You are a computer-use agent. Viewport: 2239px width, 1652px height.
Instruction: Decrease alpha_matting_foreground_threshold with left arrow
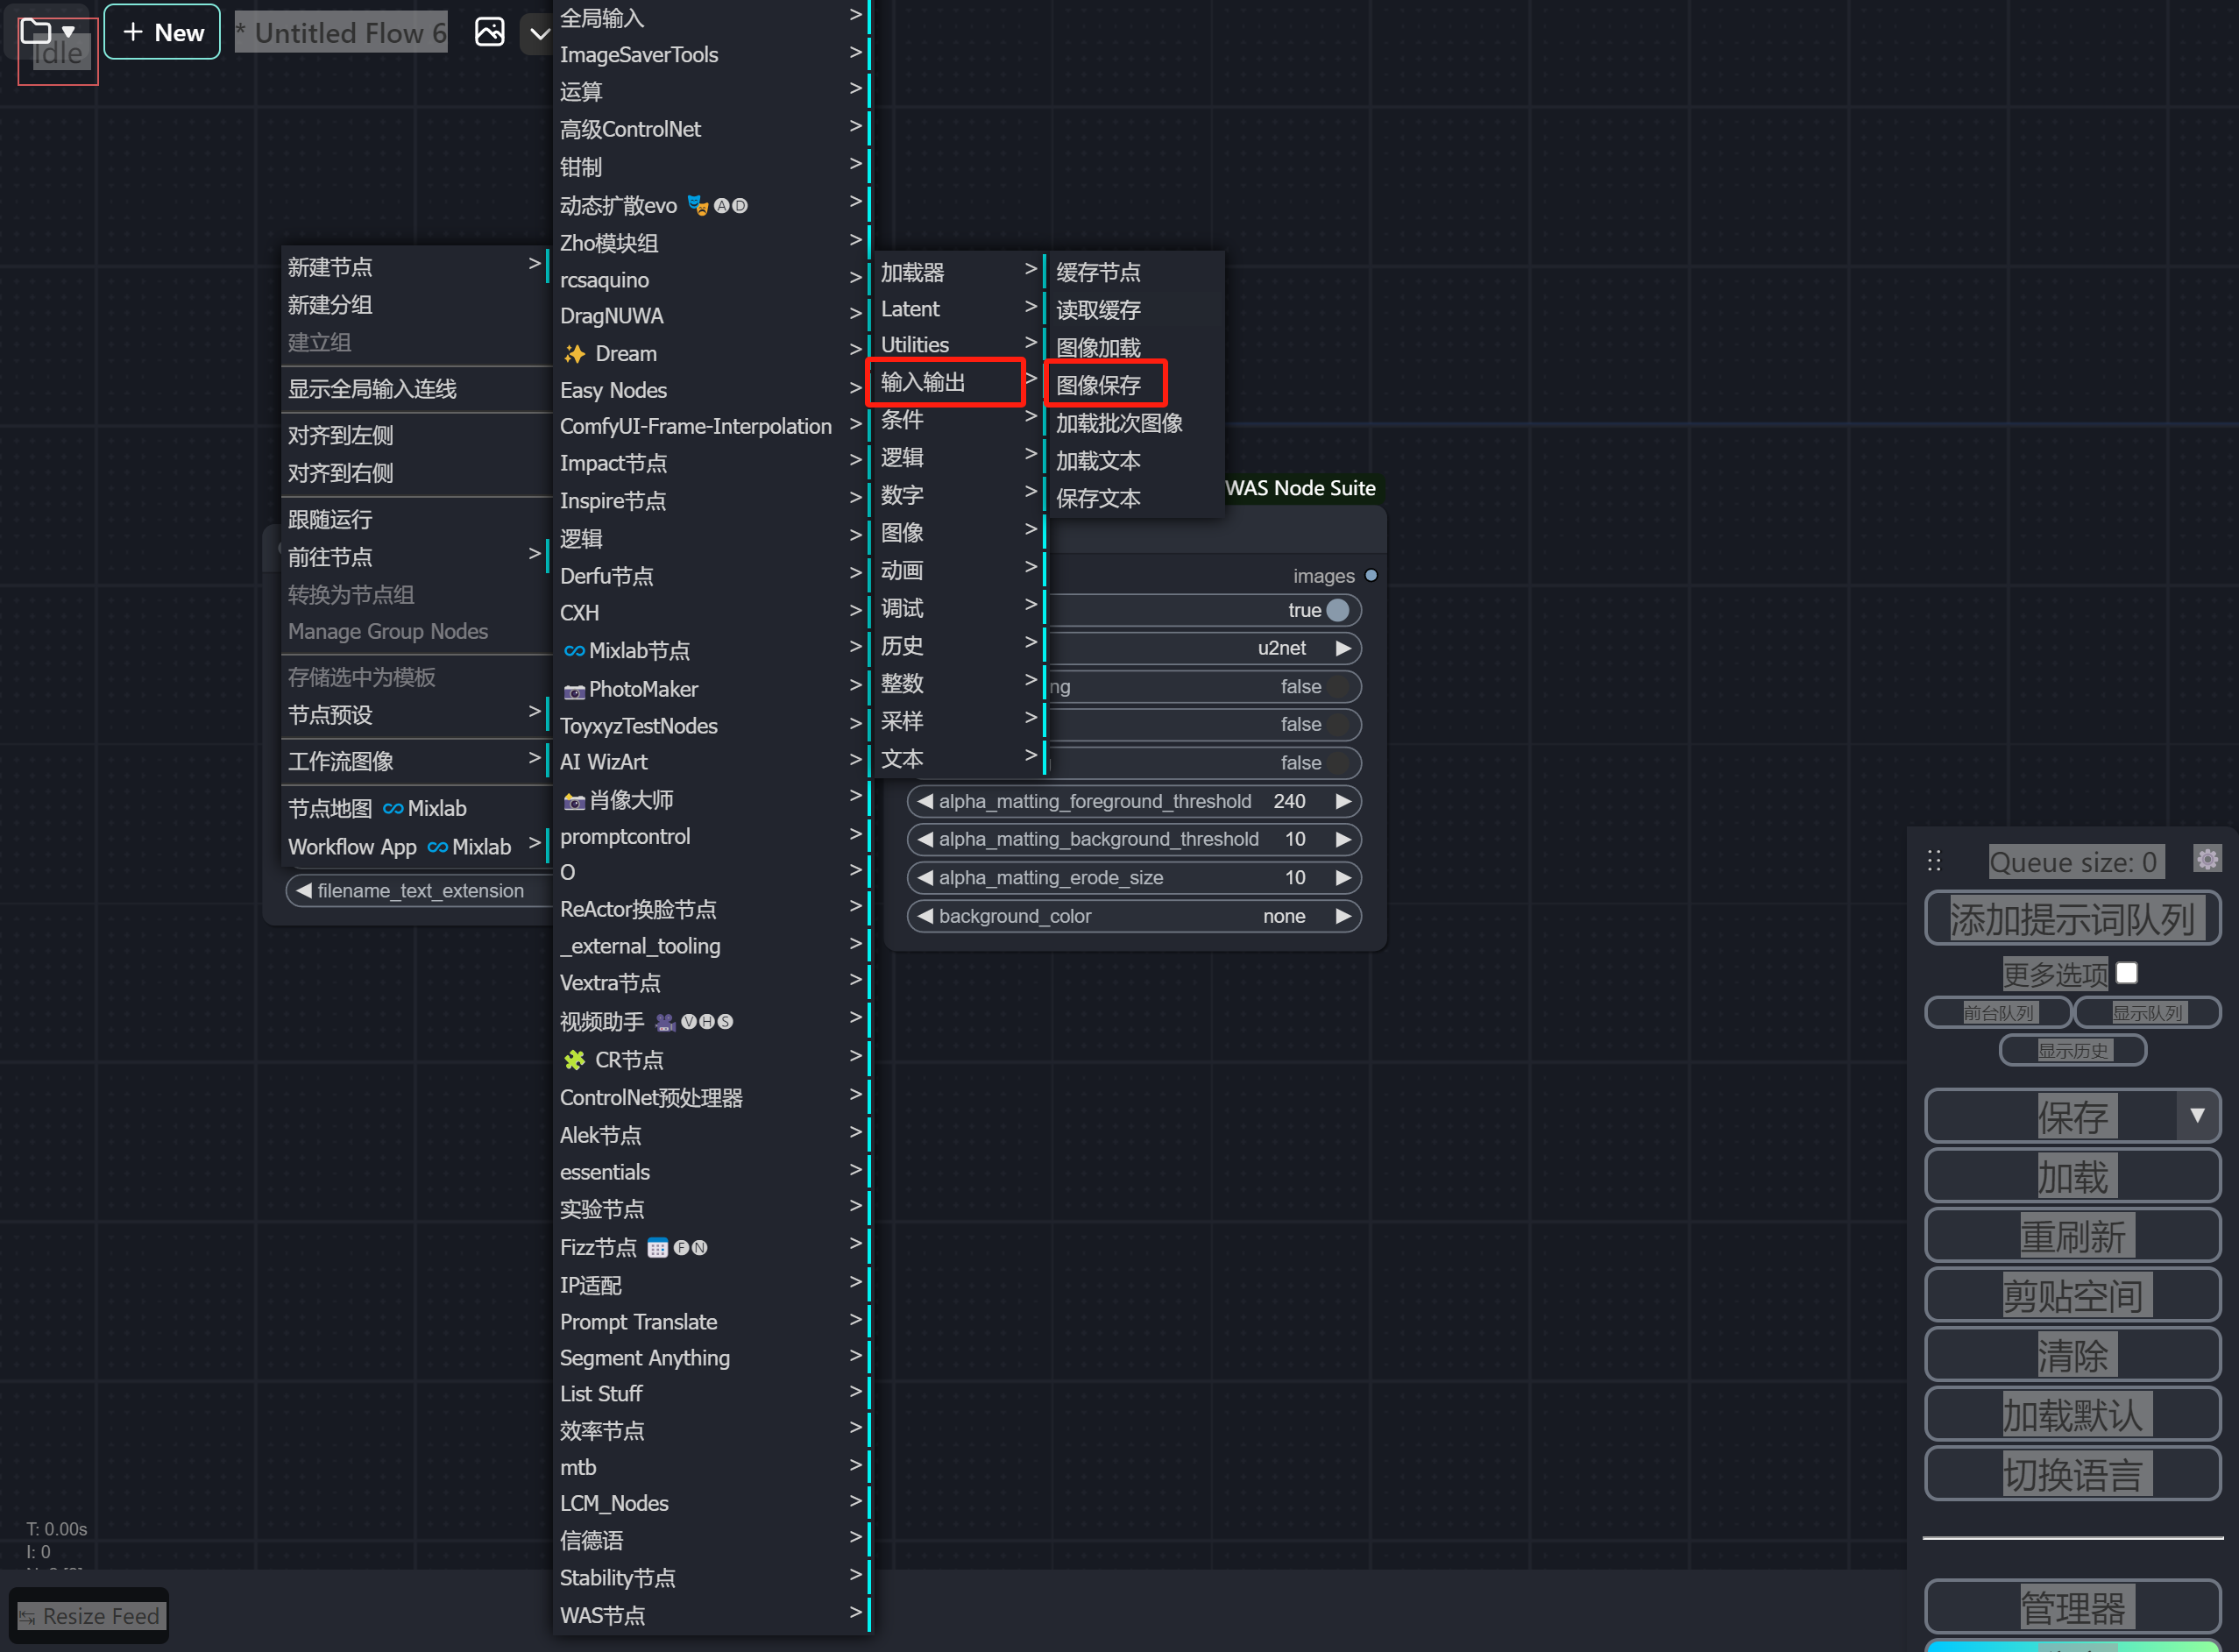coord(925,801)
